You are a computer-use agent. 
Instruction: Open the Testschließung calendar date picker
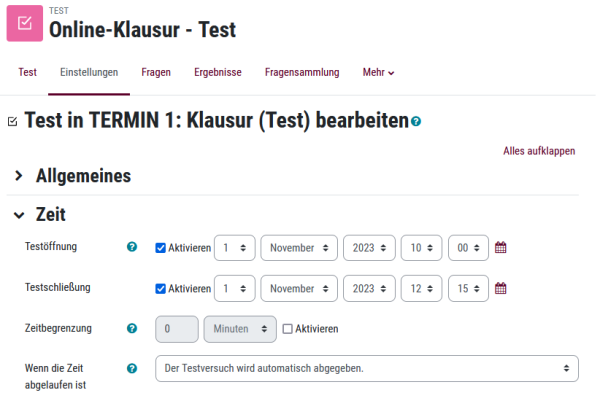click(x=500, y=288)
